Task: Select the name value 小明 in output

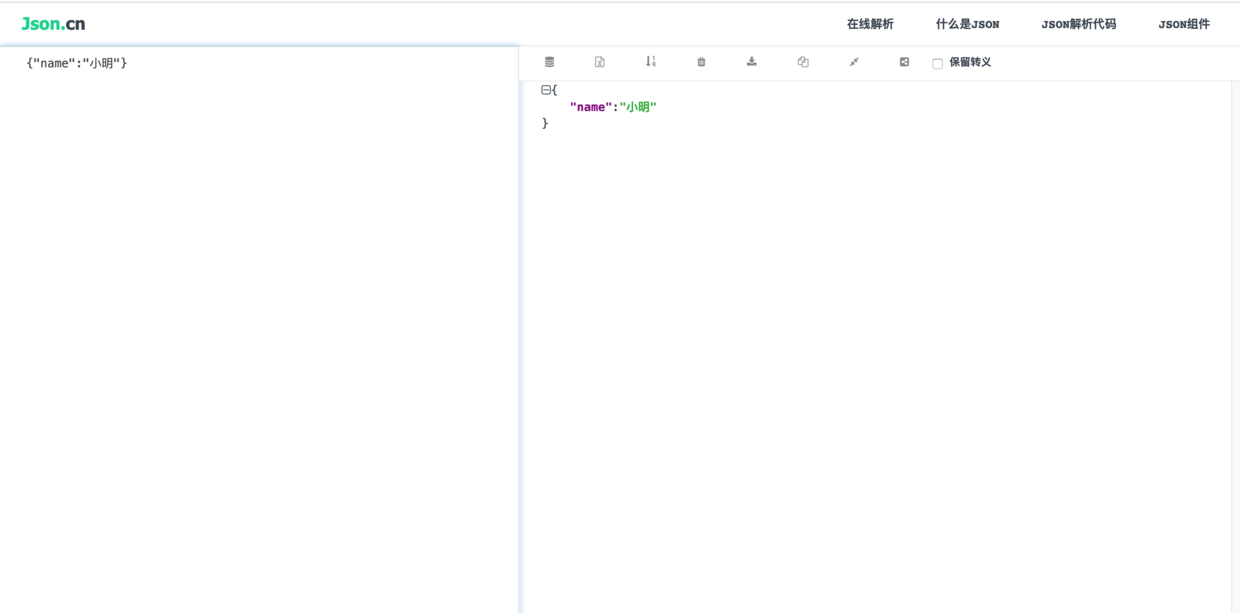Action: tap(637, 105)
